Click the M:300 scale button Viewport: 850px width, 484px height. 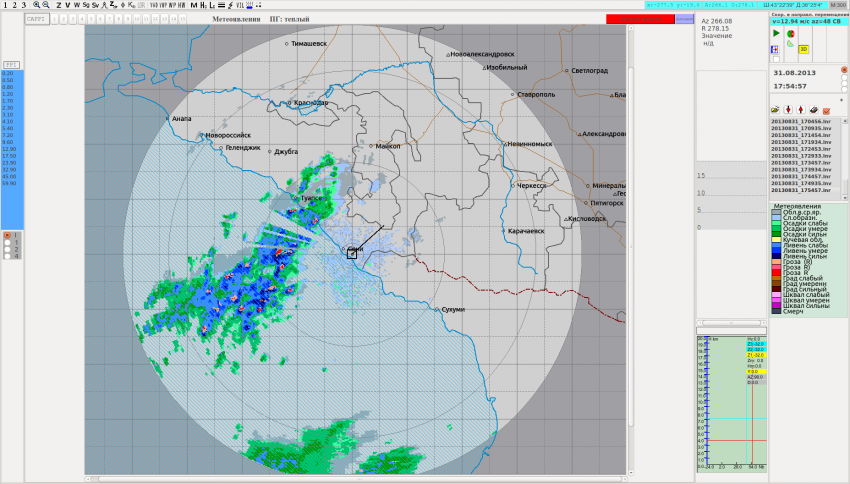pos(837,5)
